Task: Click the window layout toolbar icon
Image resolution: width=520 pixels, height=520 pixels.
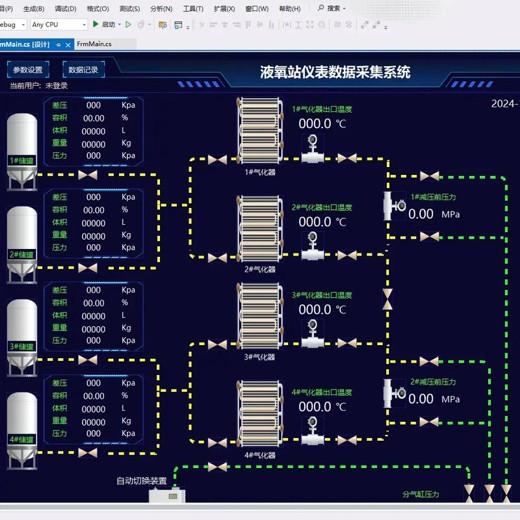Action: (x=178, y=25)
